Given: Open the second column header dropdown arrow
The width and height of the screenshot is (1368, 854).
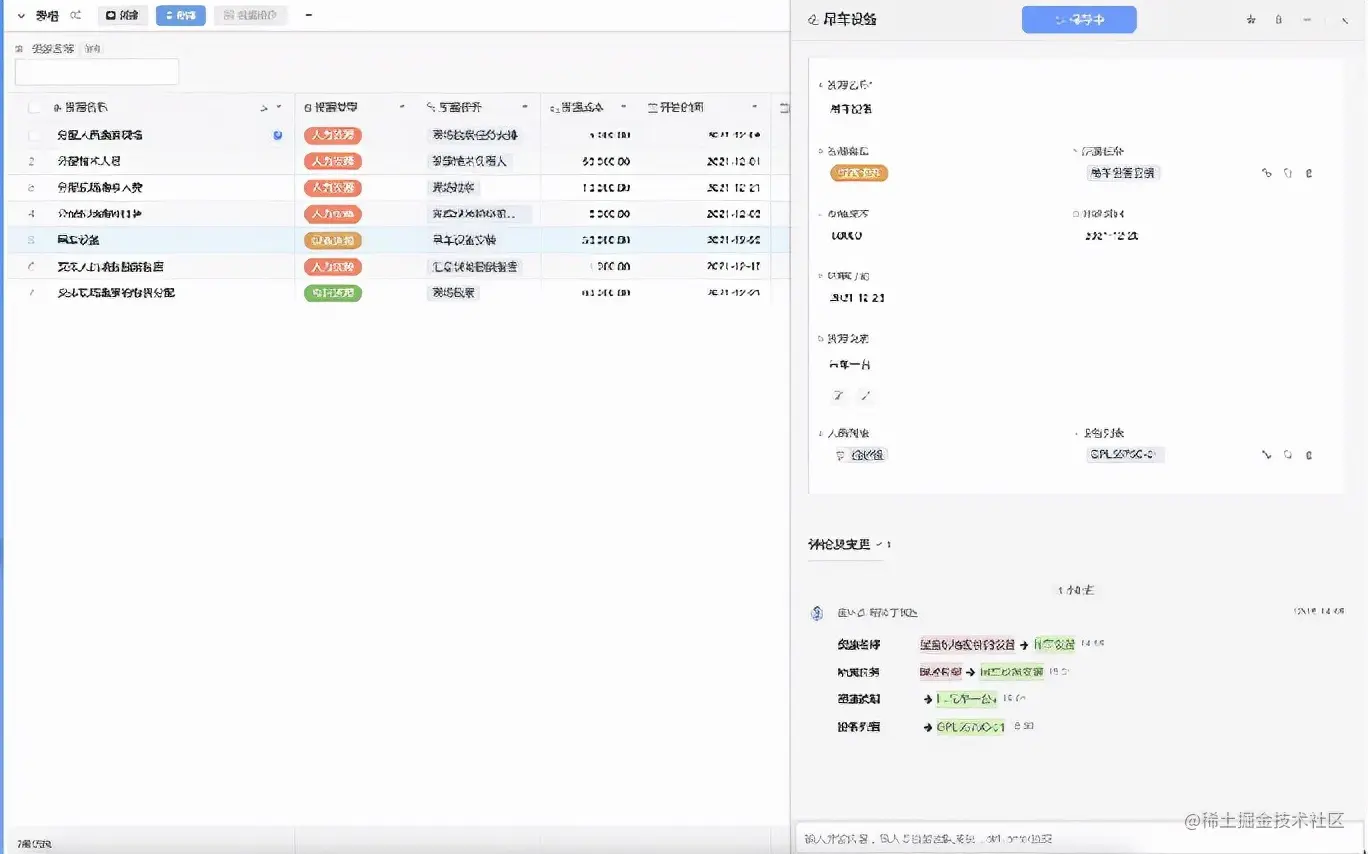Looking at the screenshot, I should [402, 107].
